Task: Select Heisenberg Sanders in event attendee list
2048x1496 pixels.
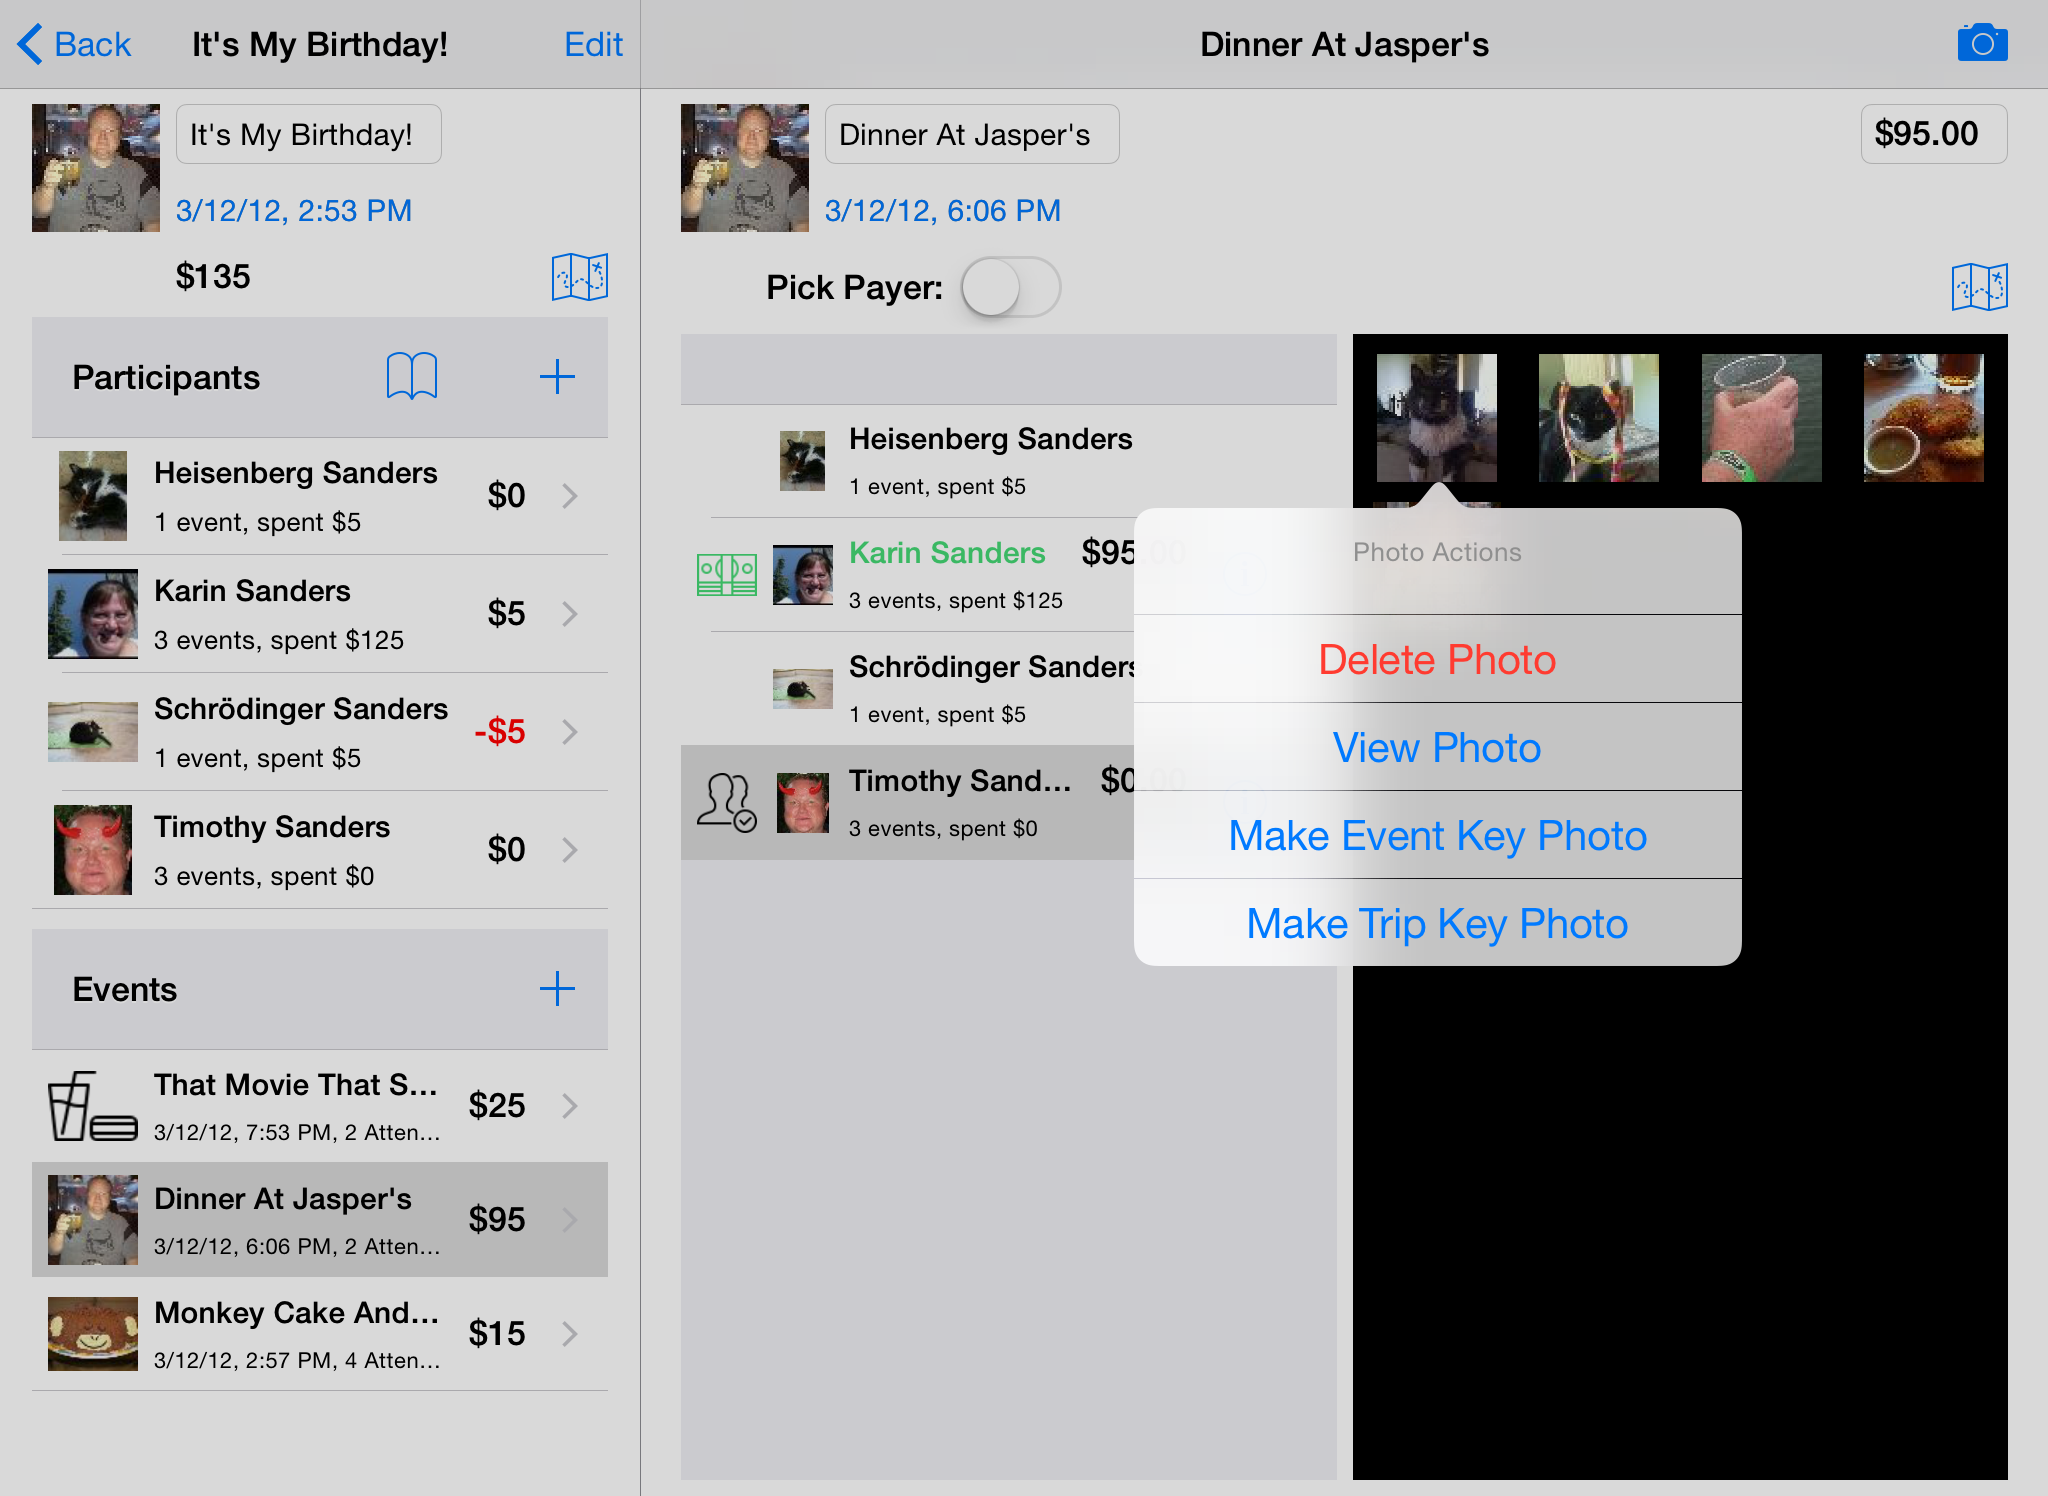Action: coord(1008,461)
